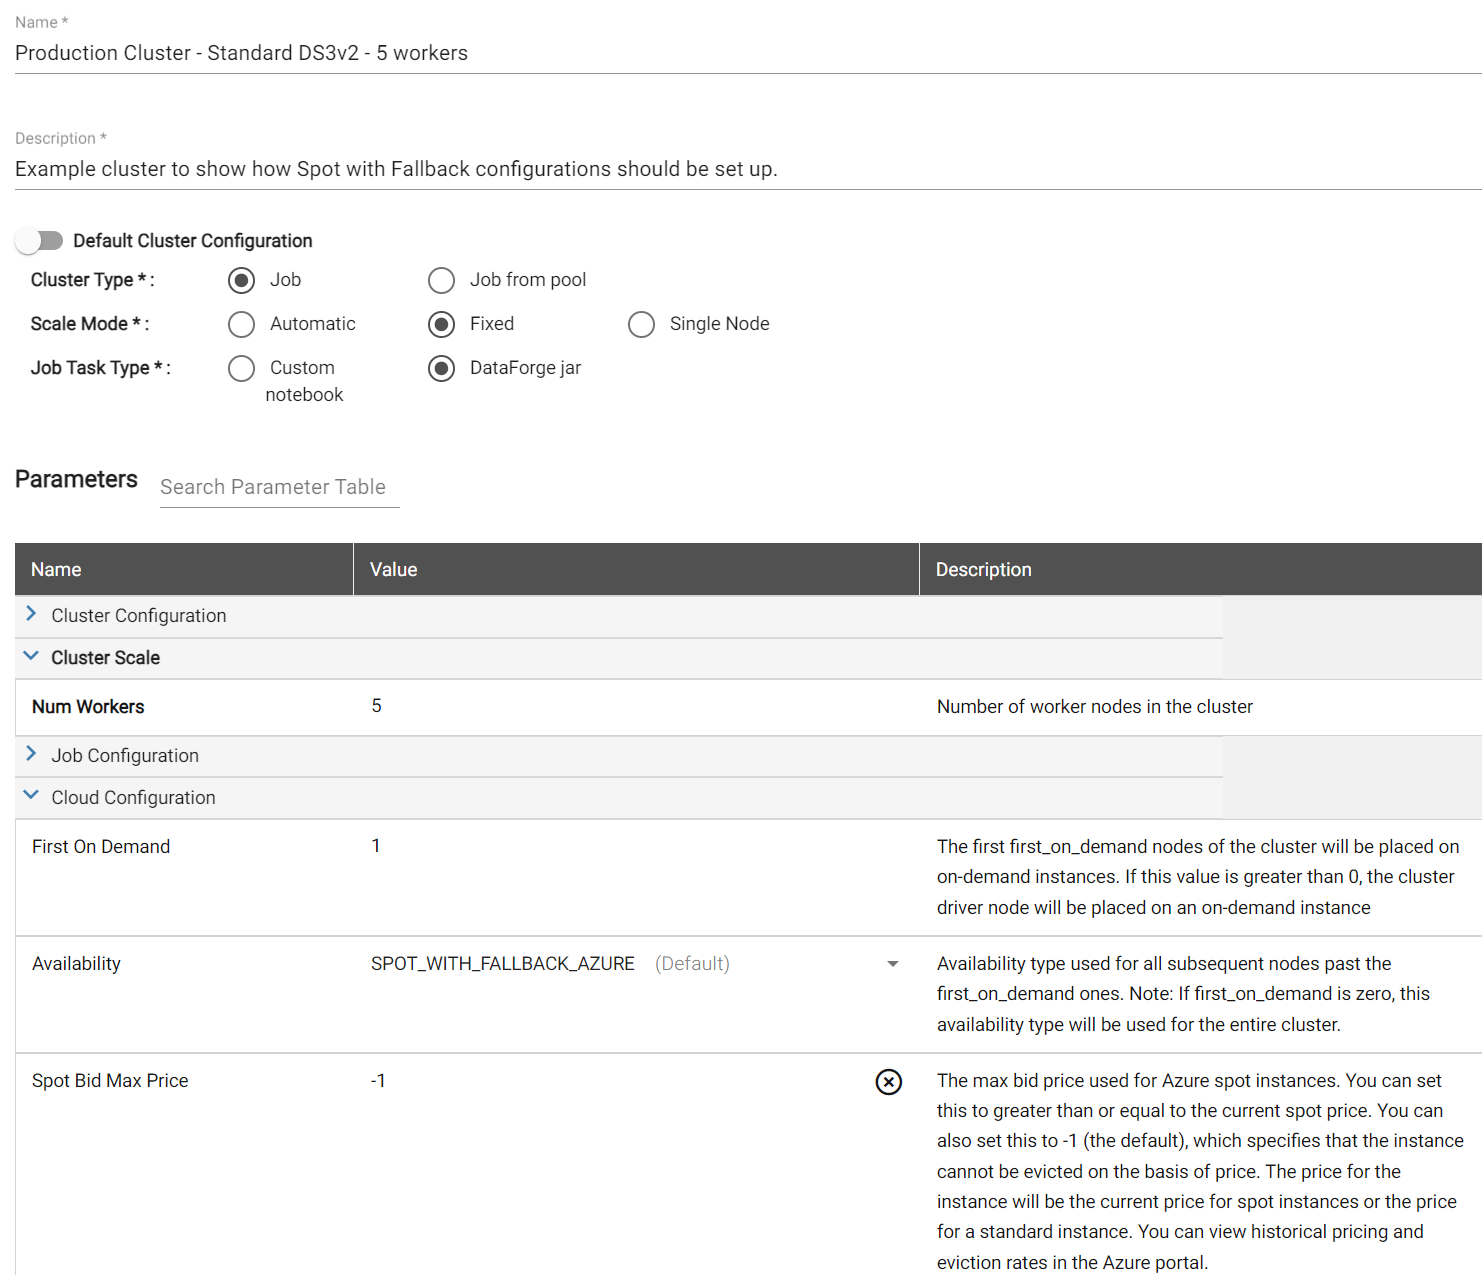Expand the Cluster Configuration section
This screenshot has width=1482, height=1277.
point(31,614)
